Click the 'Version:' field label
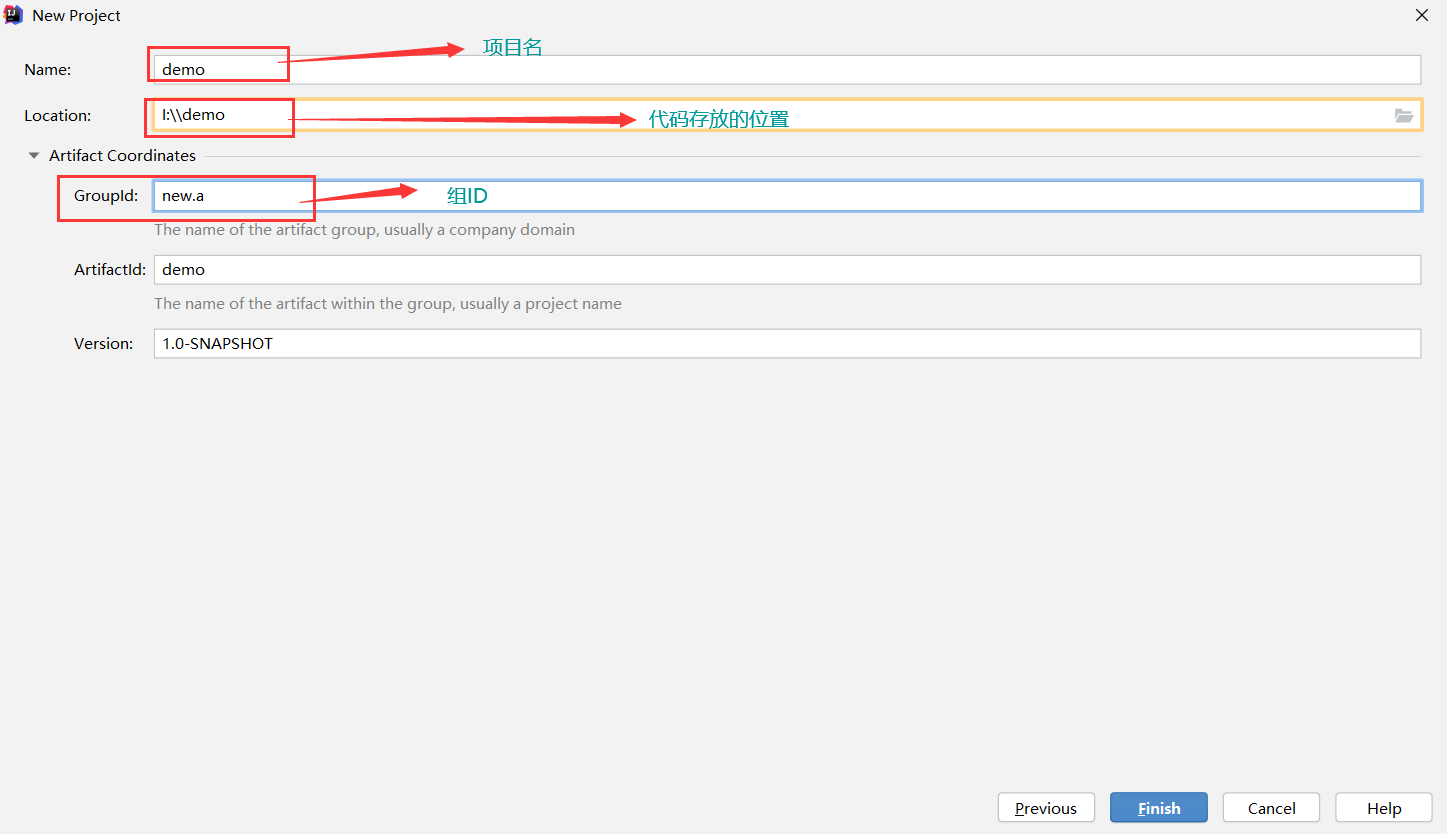The image size is (1447, 834). (103, 344)
